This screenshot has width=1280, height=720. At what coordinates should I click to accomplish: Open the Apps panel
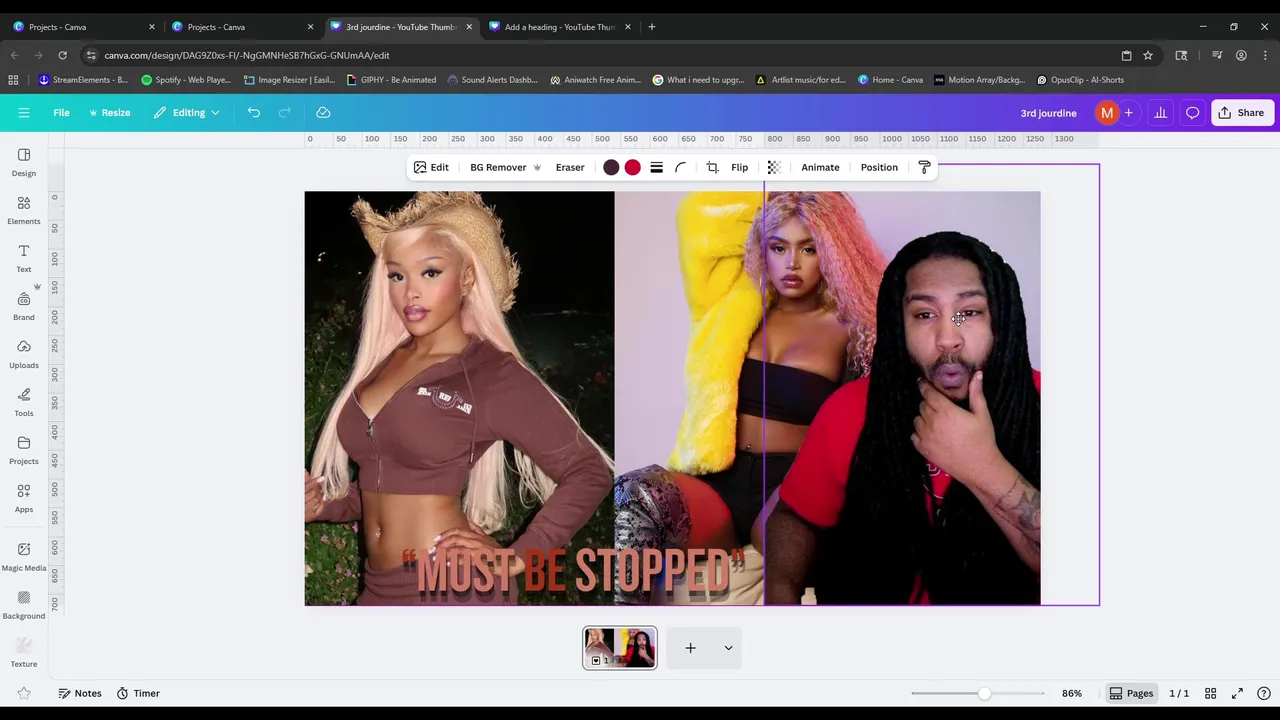pos(24,497)
